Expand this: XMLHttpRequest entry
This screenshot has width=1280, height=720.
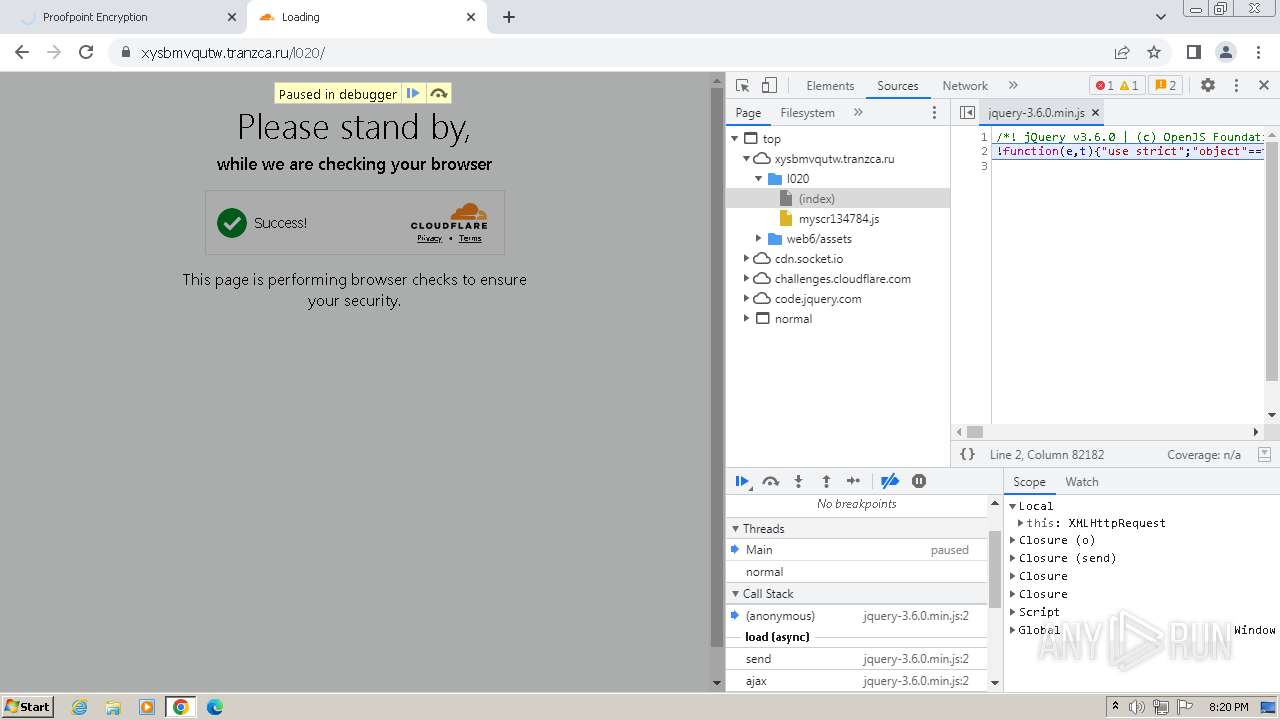(x=1020, y=523)
